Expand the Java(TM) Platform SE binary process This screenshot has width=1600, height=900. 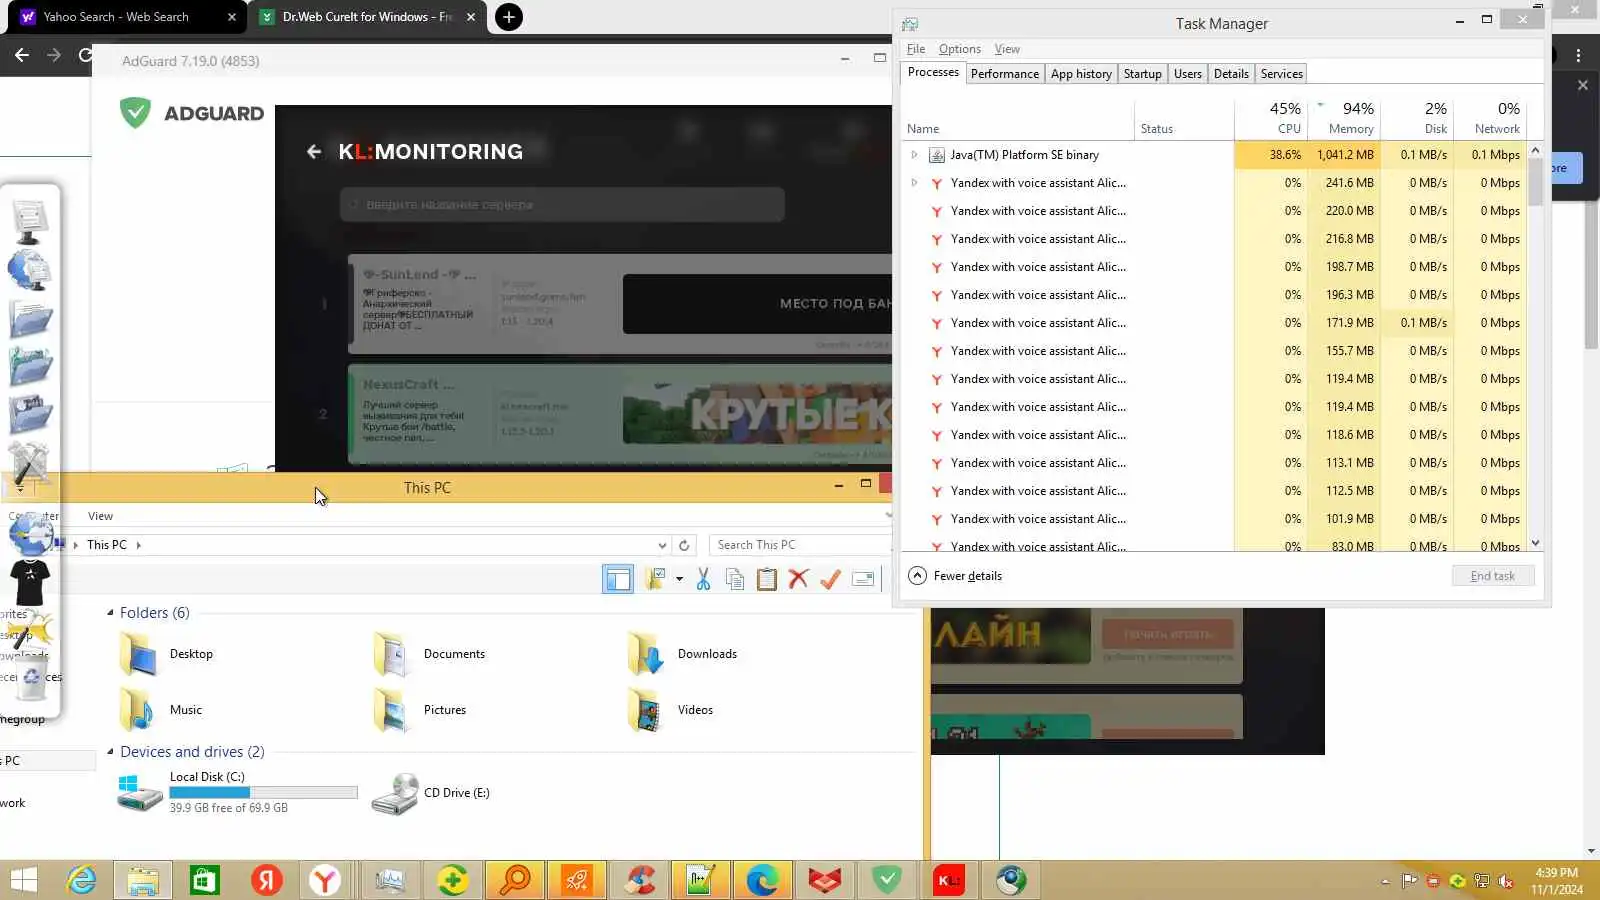point(914,155)
